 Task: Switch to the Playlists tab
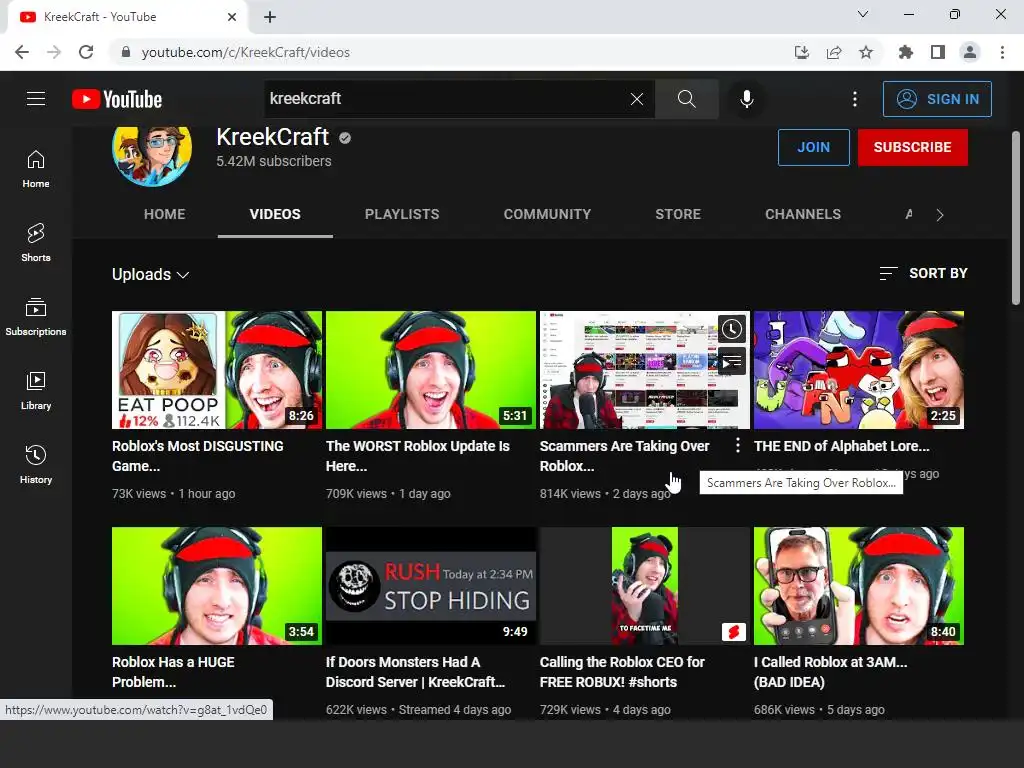(x=402, y=214)
